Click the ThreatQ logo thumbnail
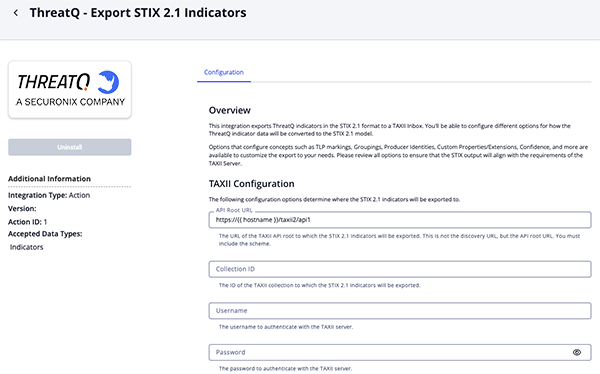Screen dimensions: 600x374 point(70,89)
